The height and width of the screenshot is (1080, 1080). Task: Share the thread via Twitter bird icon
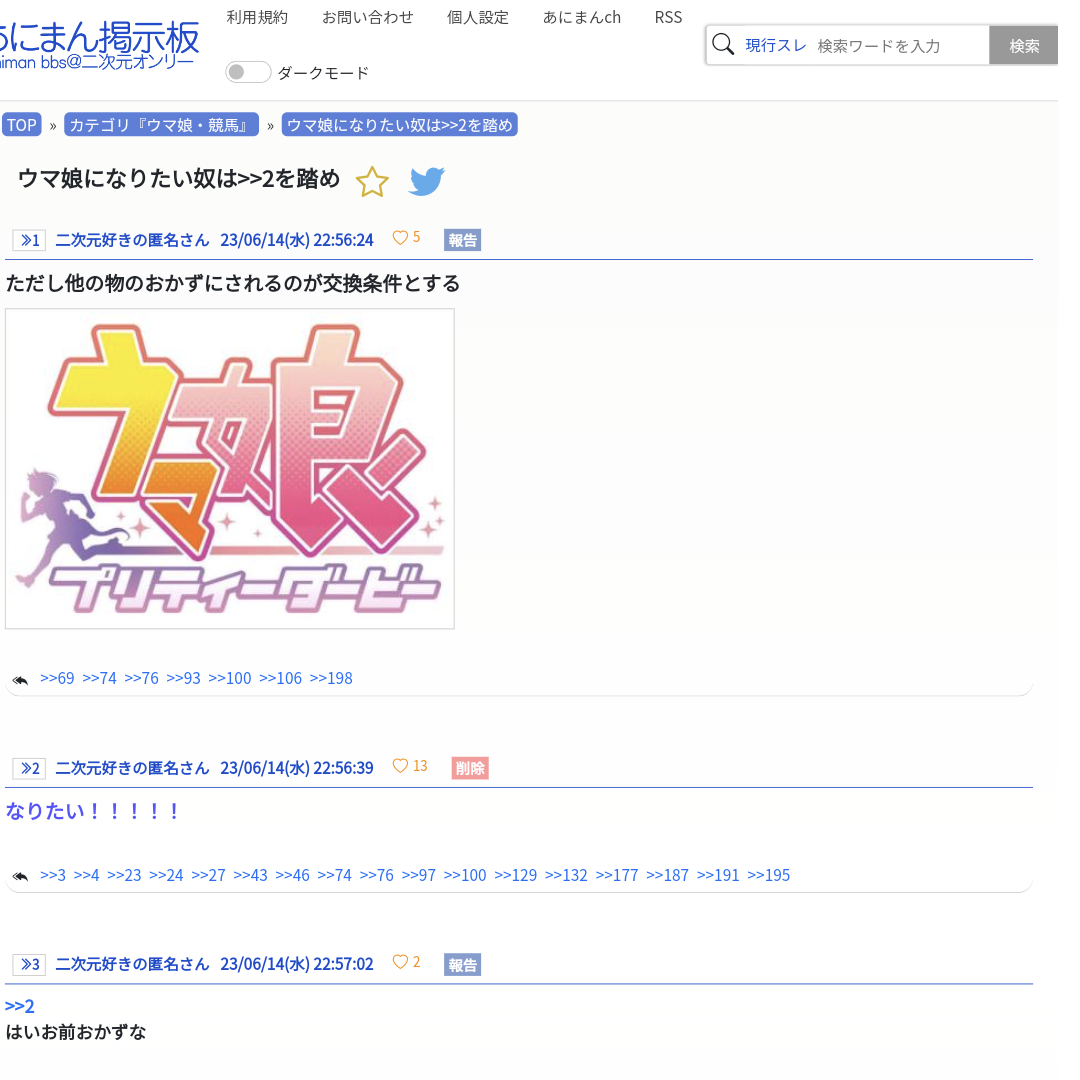426,182
